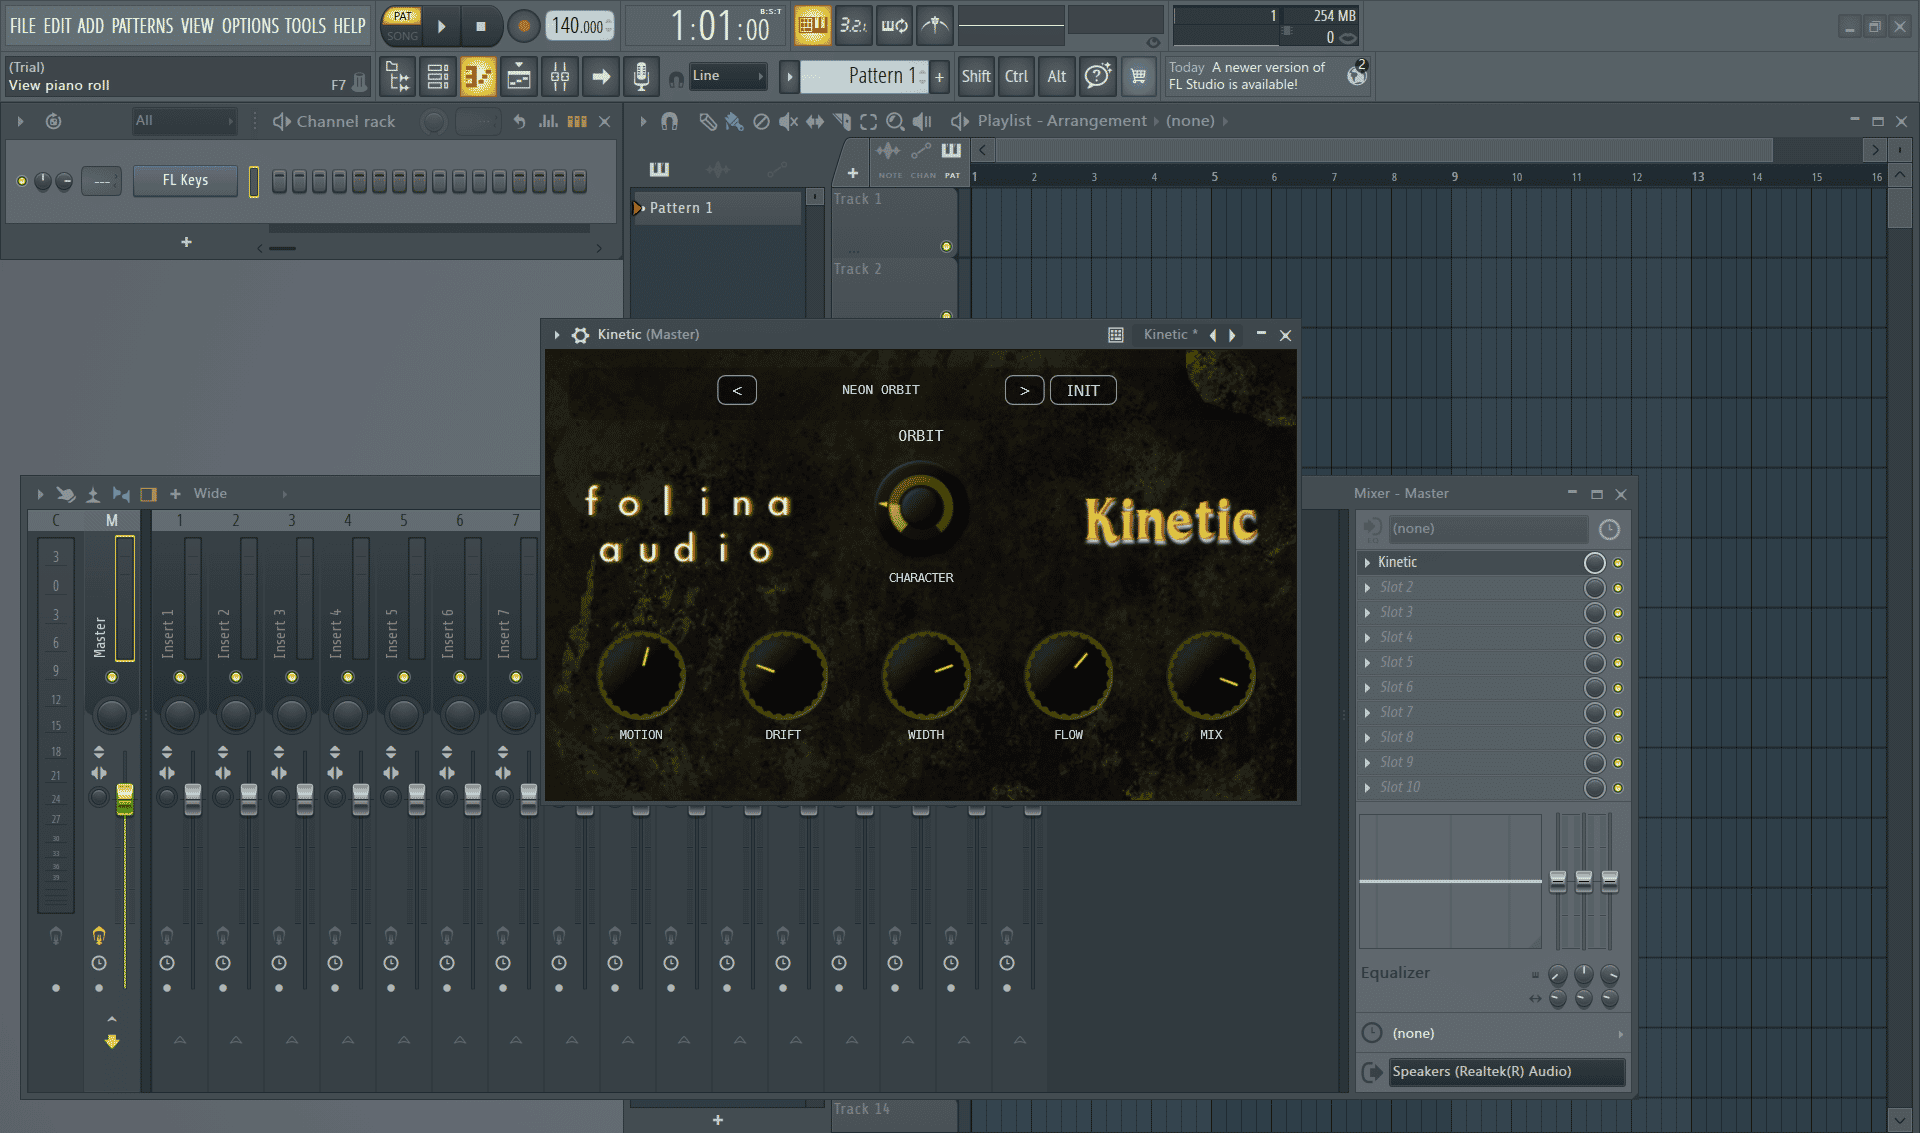Select the Zoom tool in Playlist
Image resolution: width=1920 pixels, height=1133 pixels.
[x=895, y=121]
